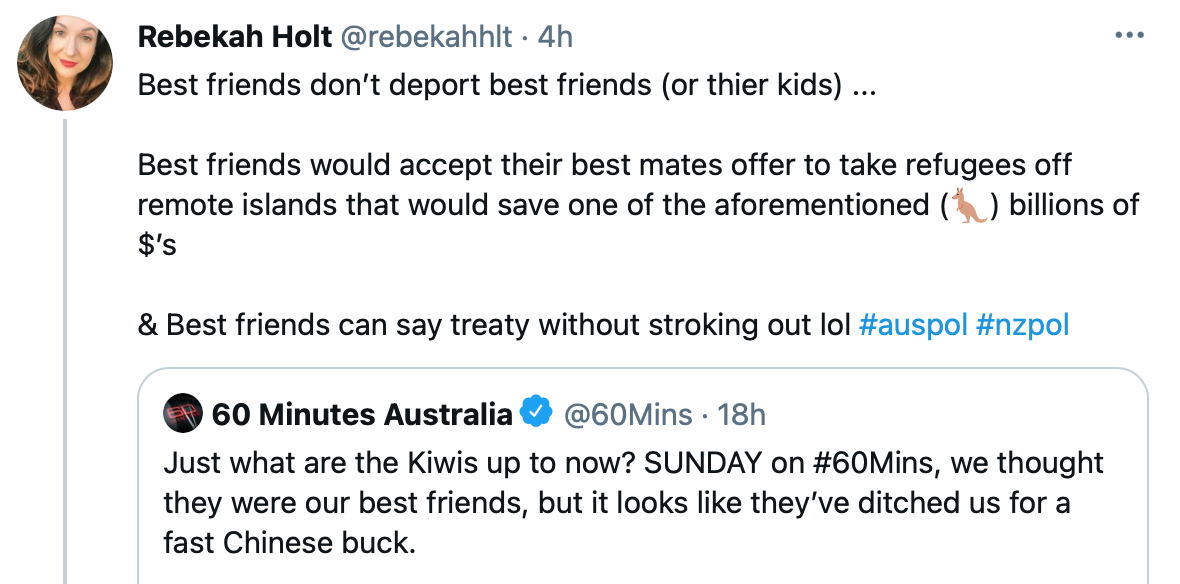Open the 60 Minutes Australia account name
1180x584 pixels.
click(x=362, y=413)
